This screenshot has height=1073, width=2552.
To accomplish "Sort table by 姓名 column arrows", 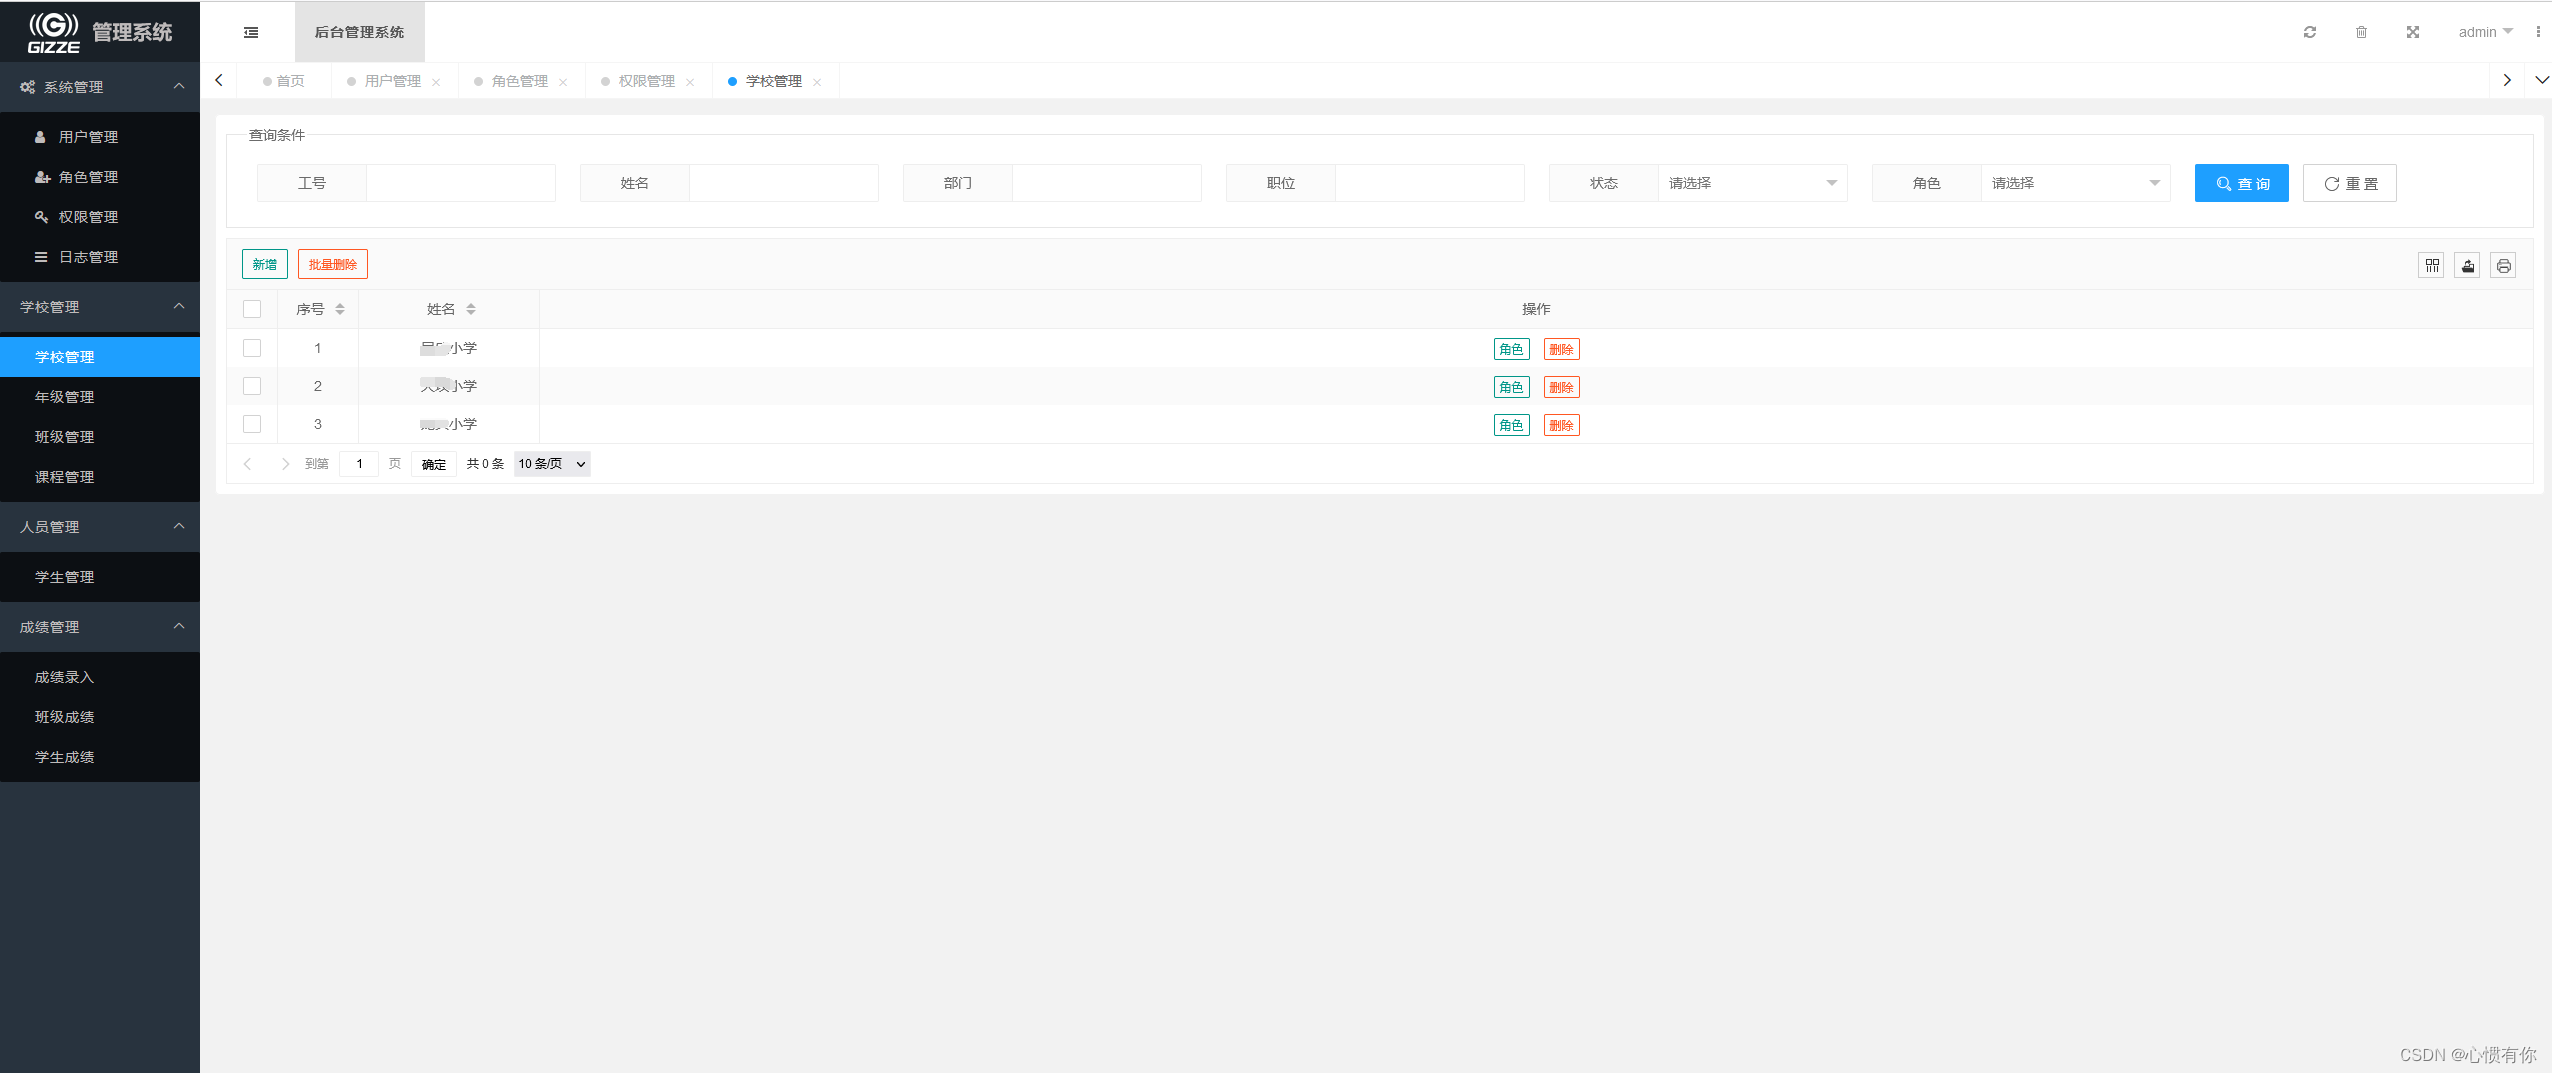I will [471, 309].
